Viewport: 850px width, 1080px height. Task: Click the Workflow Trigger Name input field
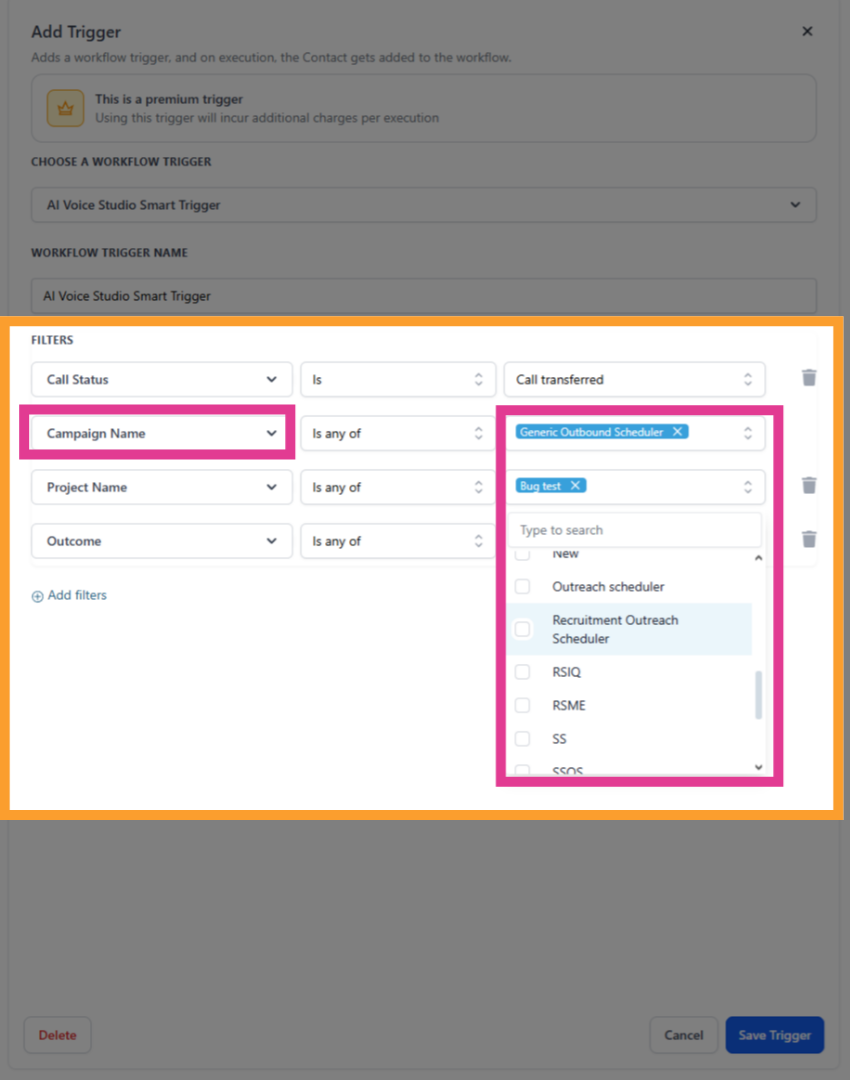click(424, 295)
